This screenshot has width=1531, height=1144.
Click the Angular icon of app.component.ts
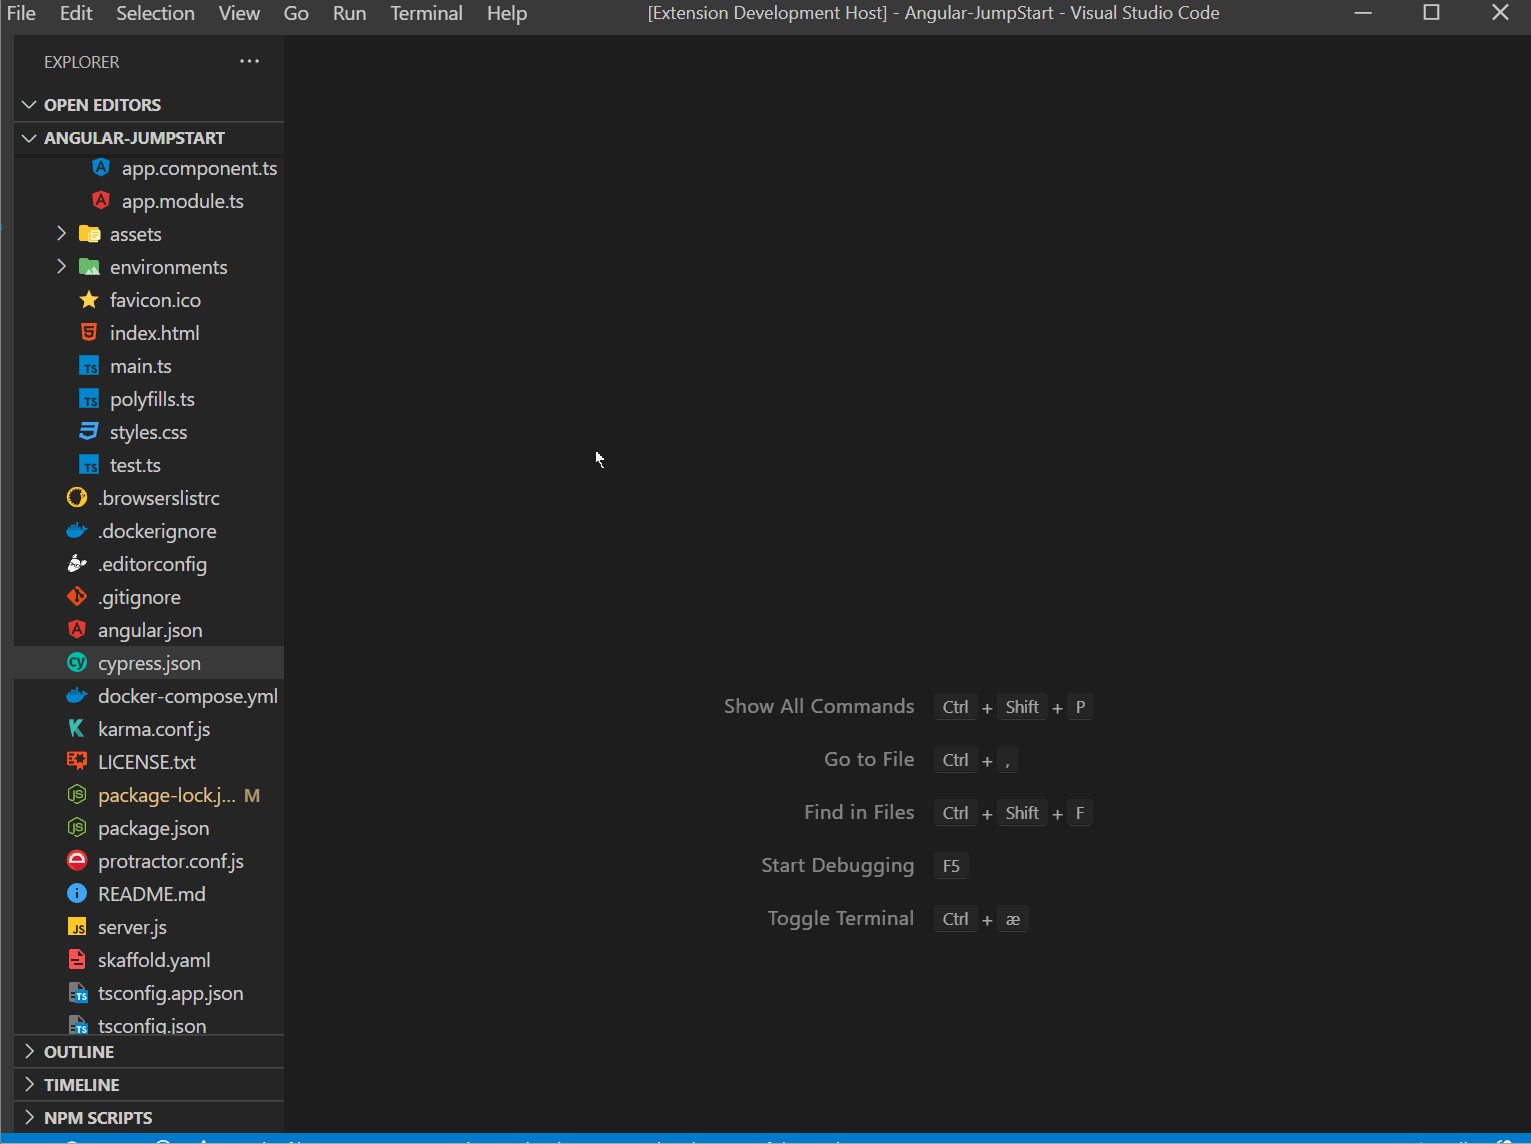point(101,167)
